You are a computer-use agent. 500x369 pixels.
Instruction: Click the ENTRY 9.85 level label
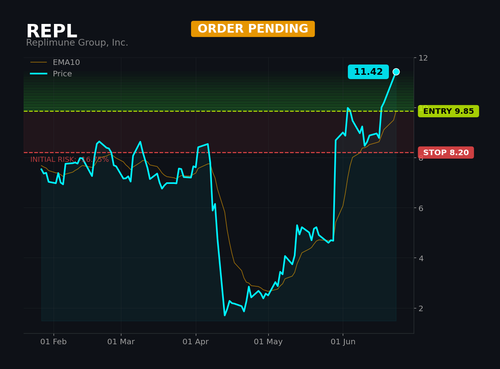click(448, 111)
